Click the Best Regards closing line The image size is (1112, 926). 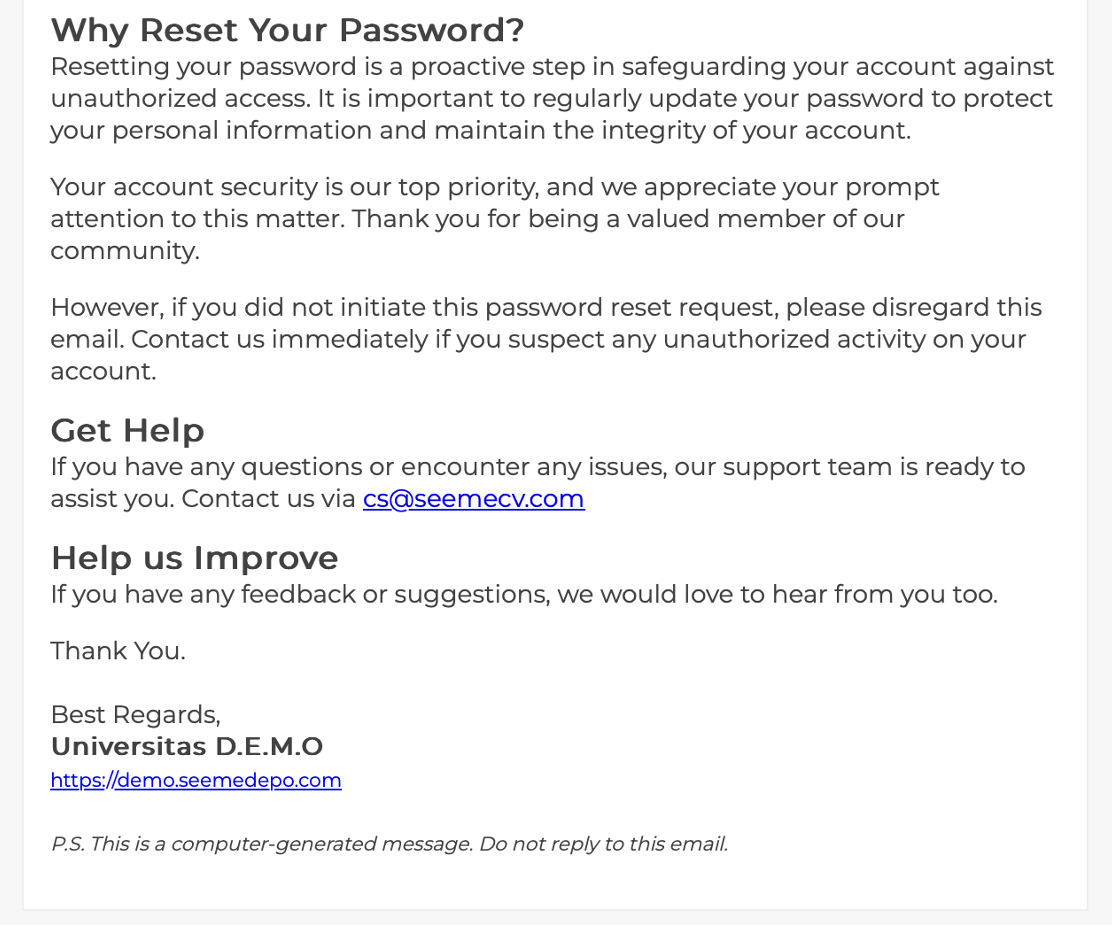(x=135, y=715)
